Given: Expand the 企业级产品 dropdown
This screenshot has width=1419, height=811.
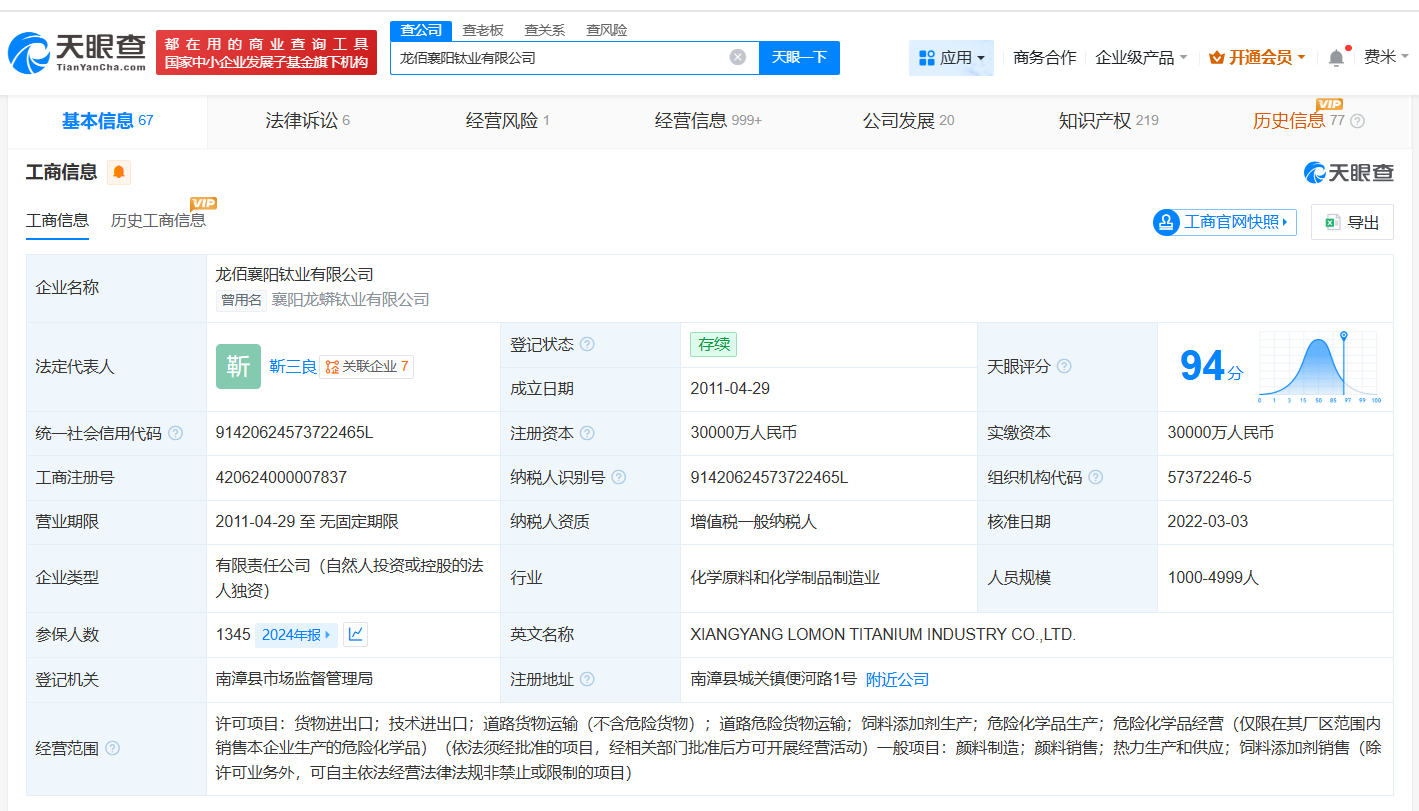Looking at the screenshot, I should pyautogui.click(x=1141, y=58).
